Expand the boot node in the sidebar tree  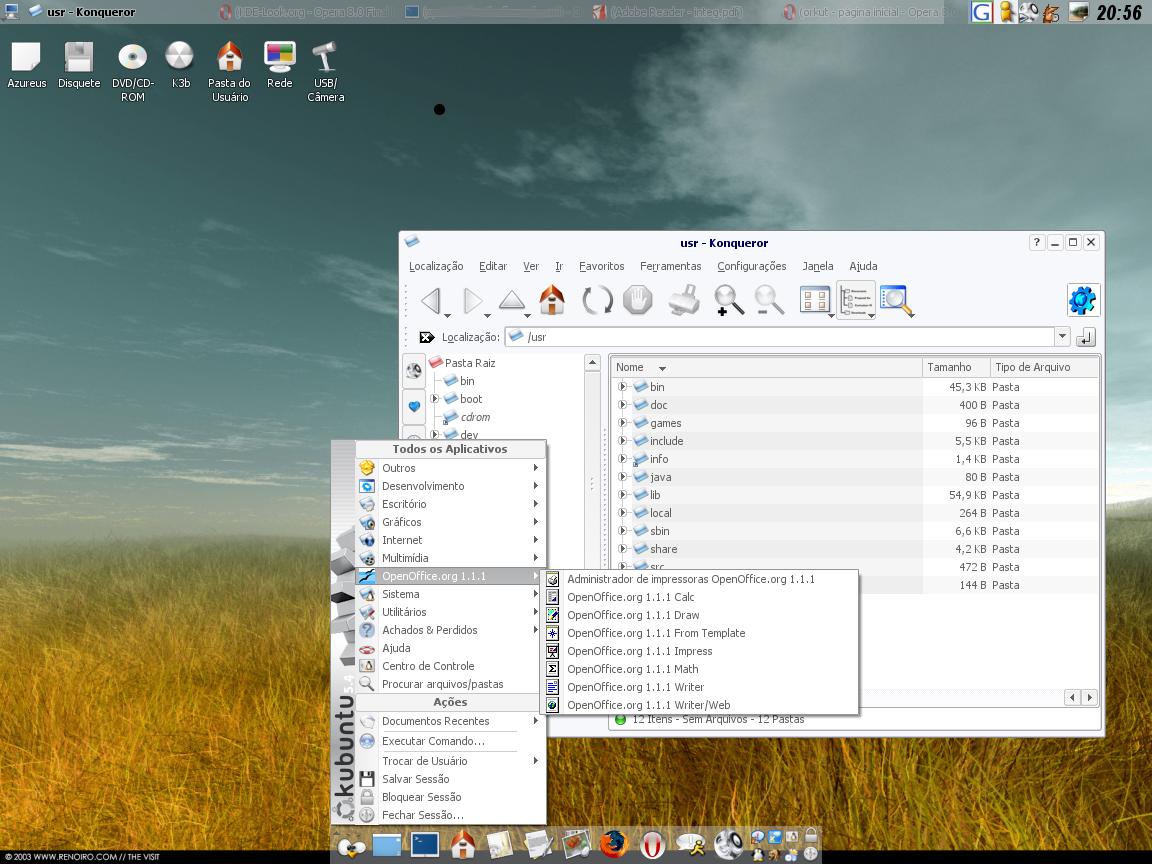pyautogui.click(x=434, y=399)
